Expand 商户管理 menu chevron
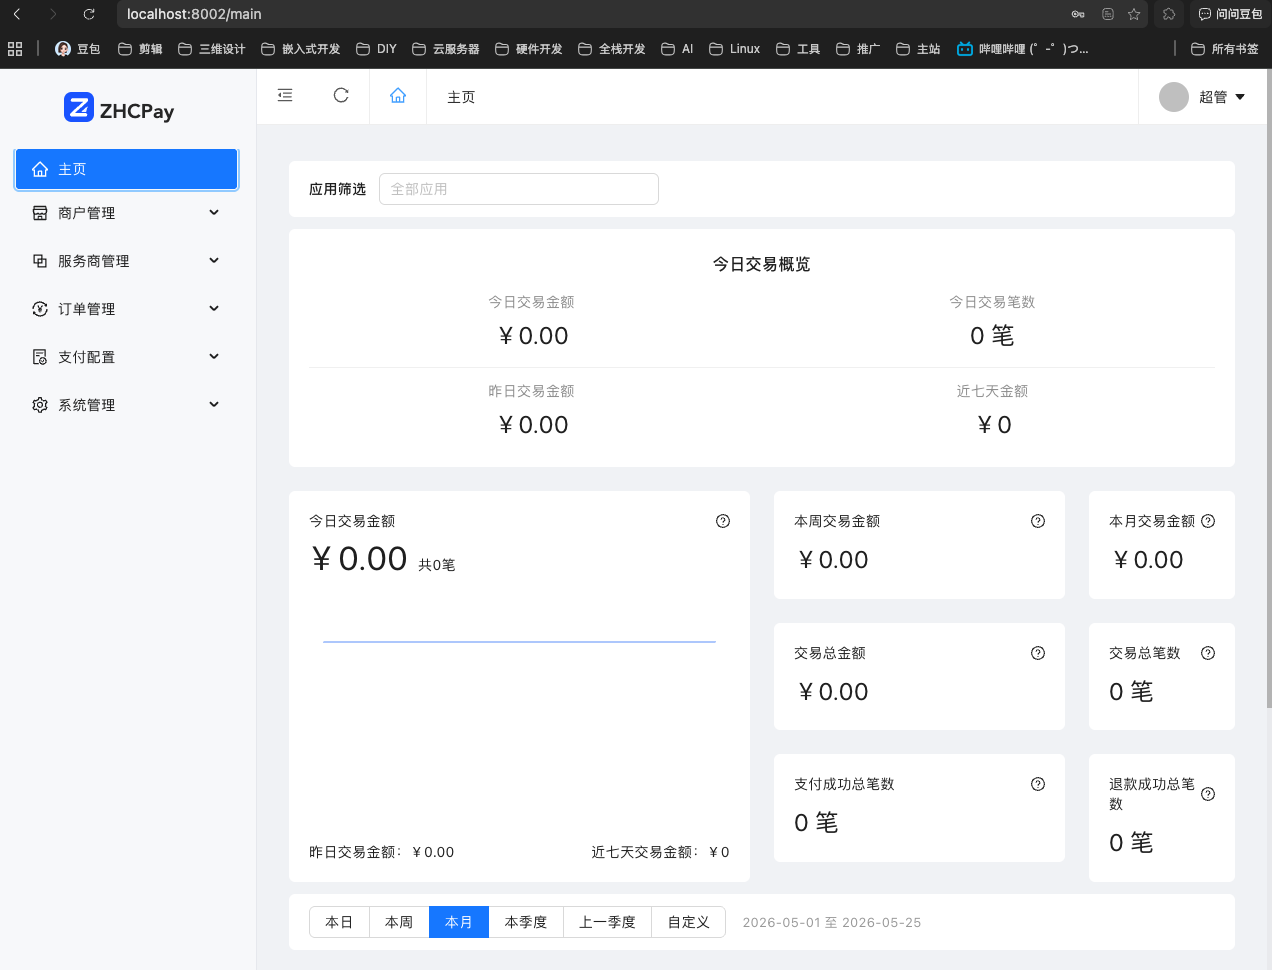 [x=214, y=212]
